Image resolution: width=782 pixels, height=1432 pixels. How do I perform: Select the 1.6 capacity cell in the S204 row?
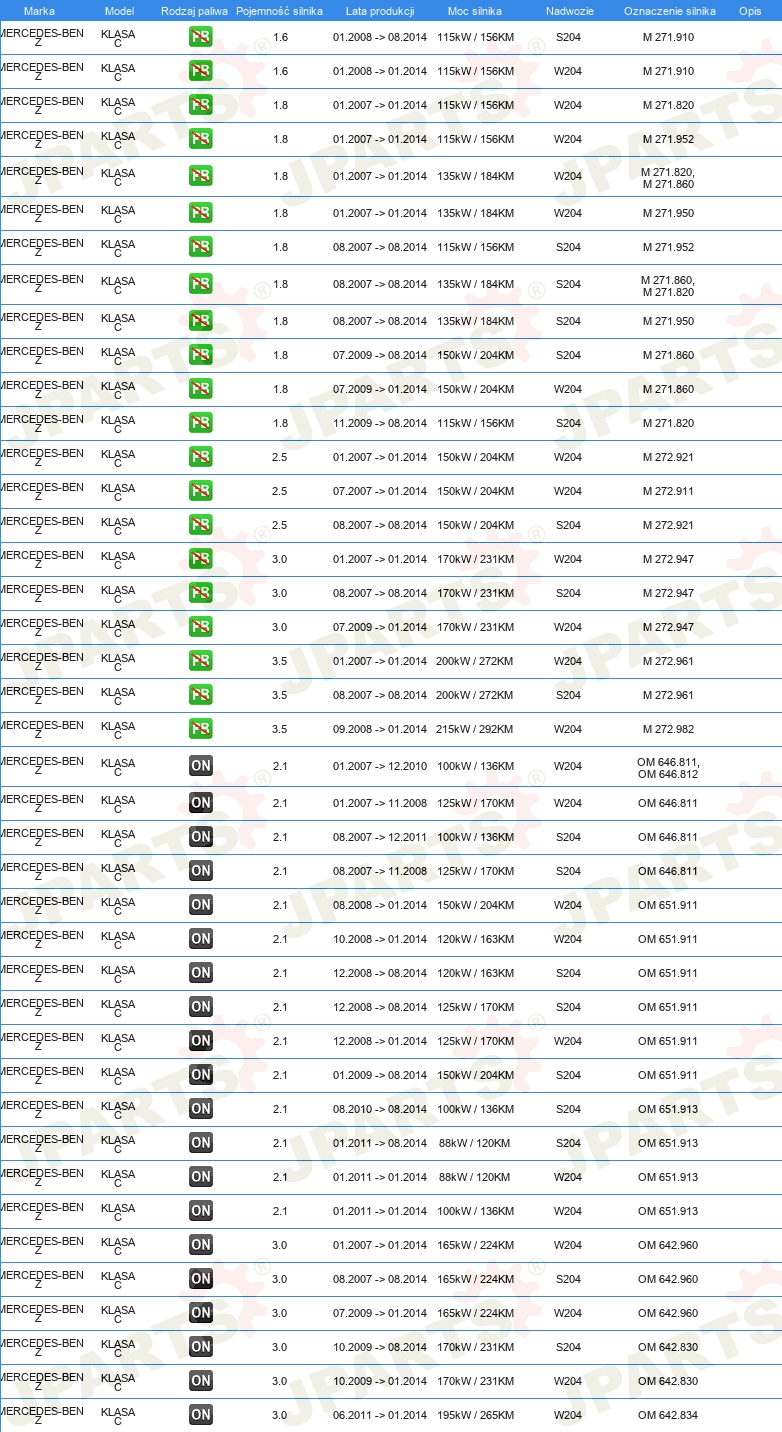[280, 37]
